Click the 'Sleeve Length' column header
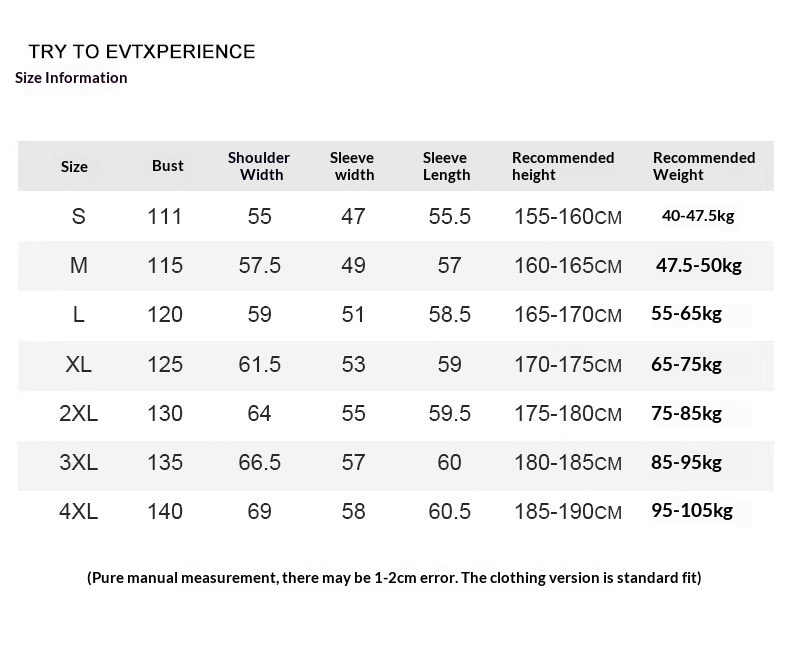The width and height of the screenshot is (790, 650). 446,166
